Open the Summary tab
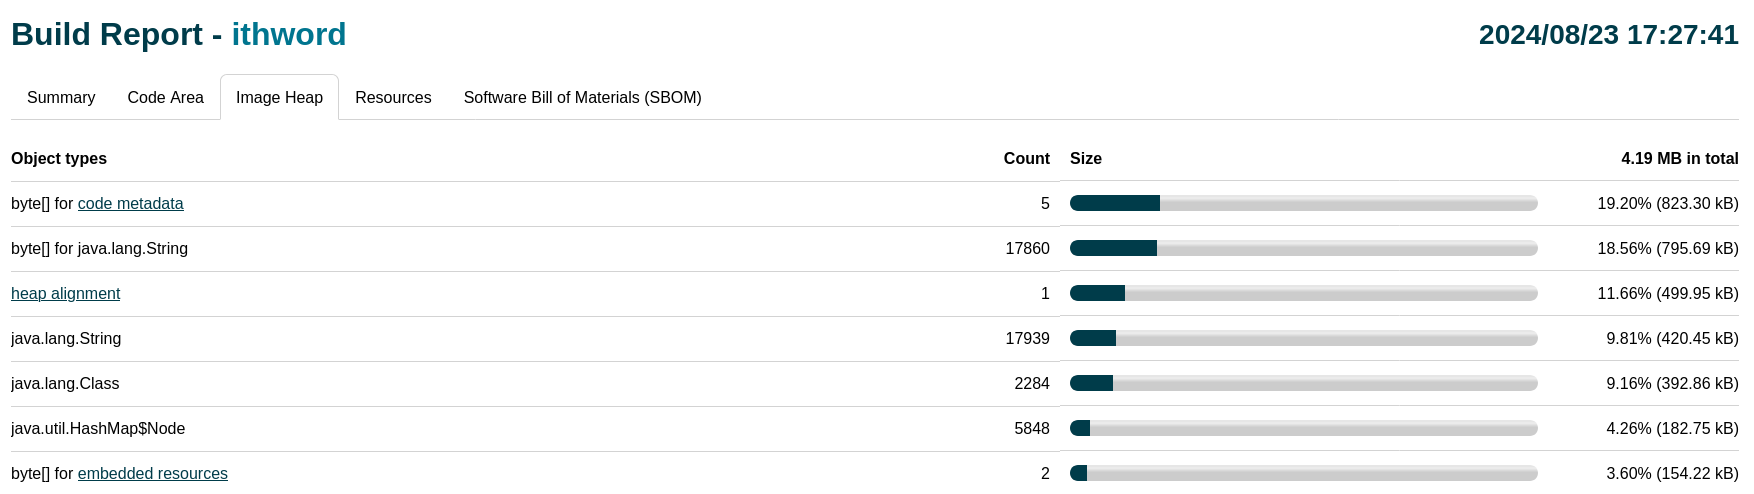Screen dimensions: 1754x494 61,97
